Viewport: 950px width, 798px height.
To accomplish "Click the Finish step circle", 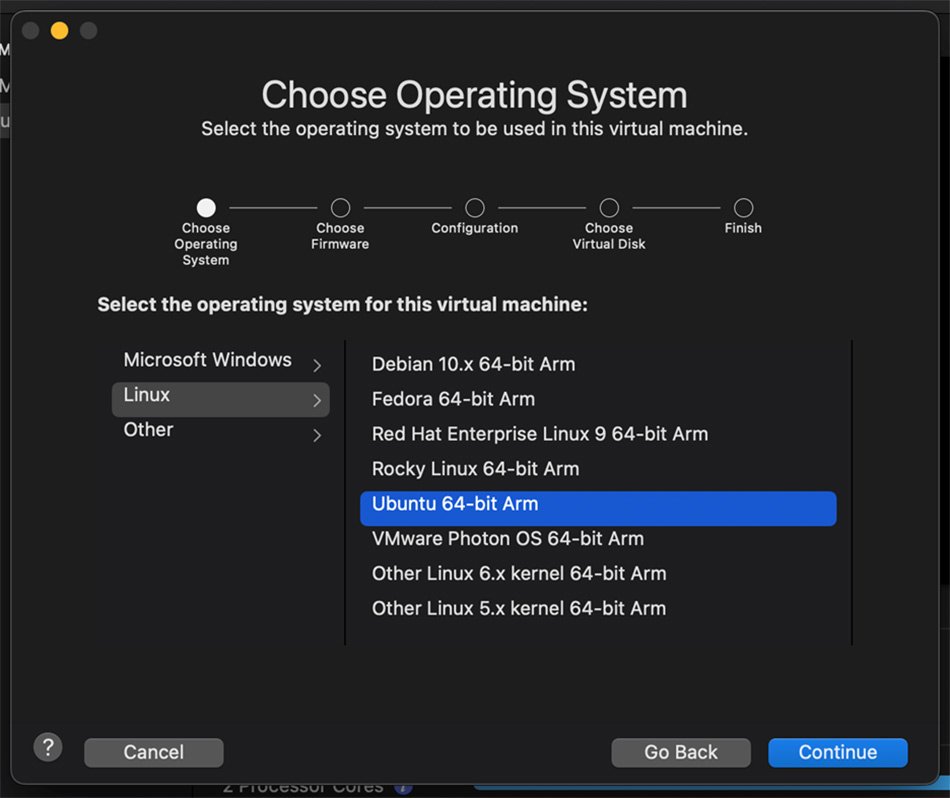I will coord(743,208).
